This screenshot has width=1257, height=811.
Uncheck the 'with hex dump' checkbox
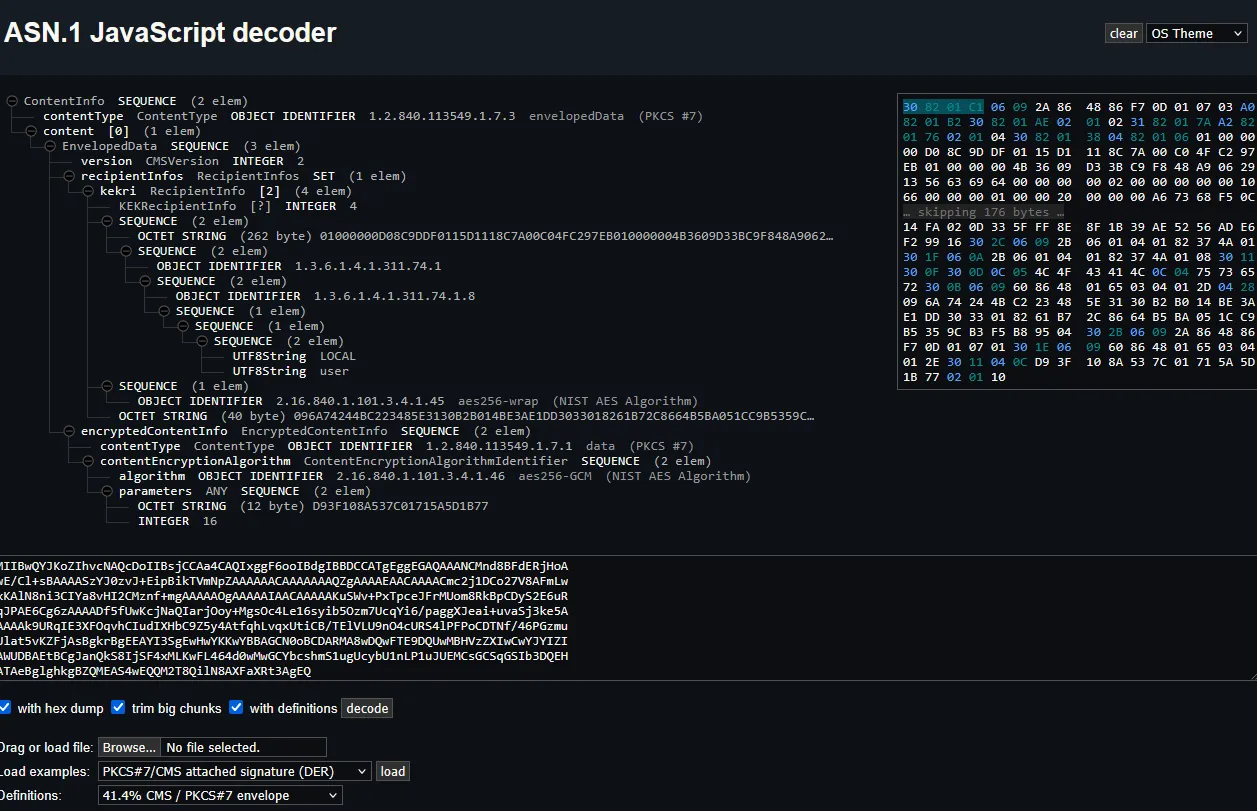point(5,707)
